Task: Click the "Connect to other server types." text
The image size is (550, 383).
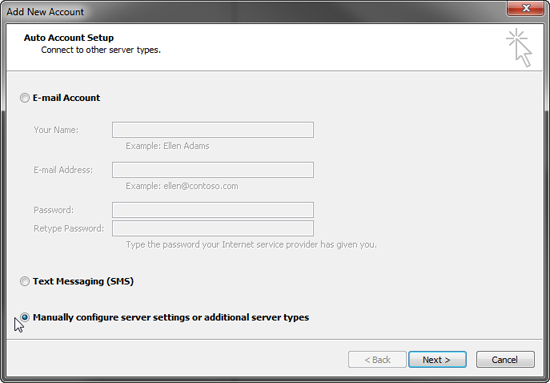Action: point(101,50)
